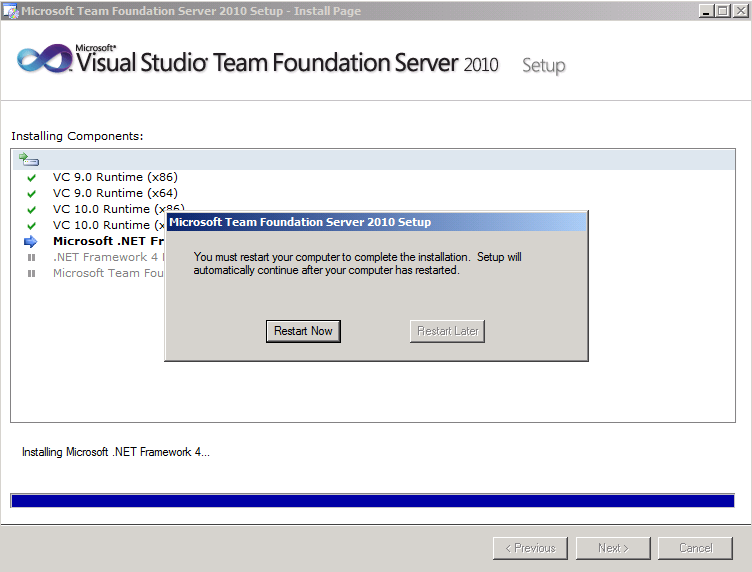The height and width of the screenshot is (572, 752).
Task: Close the setup window
Action: point(741,11)
